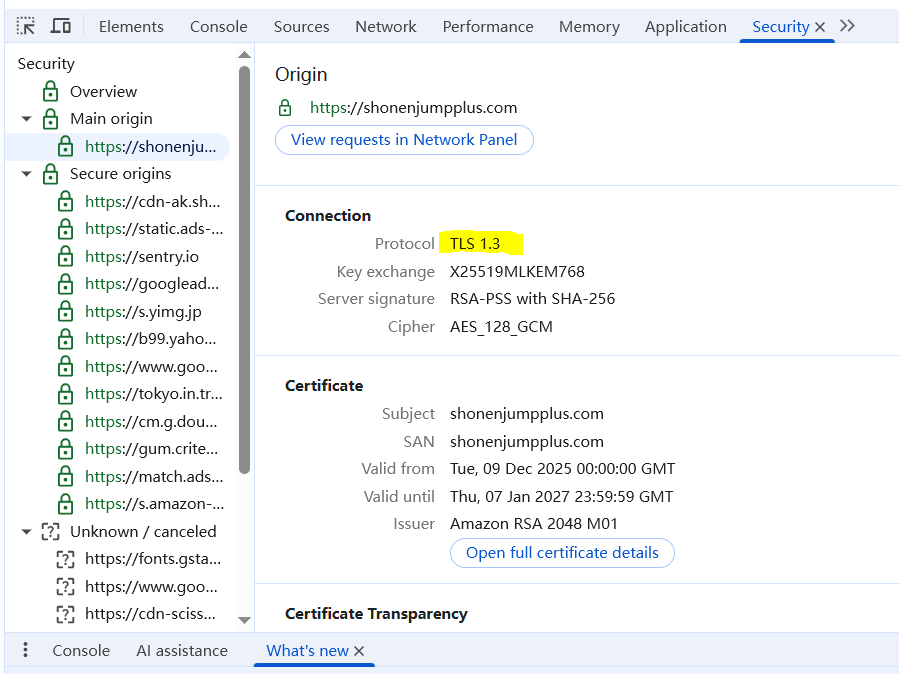Activate the inspect element picker icon

coord(25,26)
